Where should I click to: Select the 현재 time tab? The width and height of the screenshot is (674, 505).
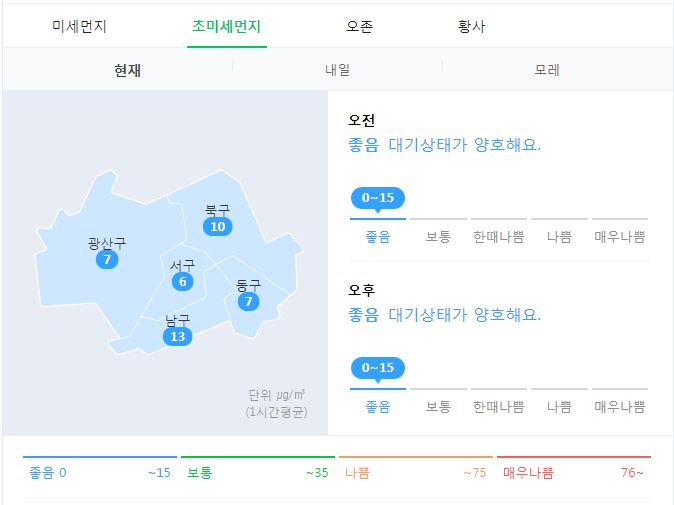click(127, 70)
